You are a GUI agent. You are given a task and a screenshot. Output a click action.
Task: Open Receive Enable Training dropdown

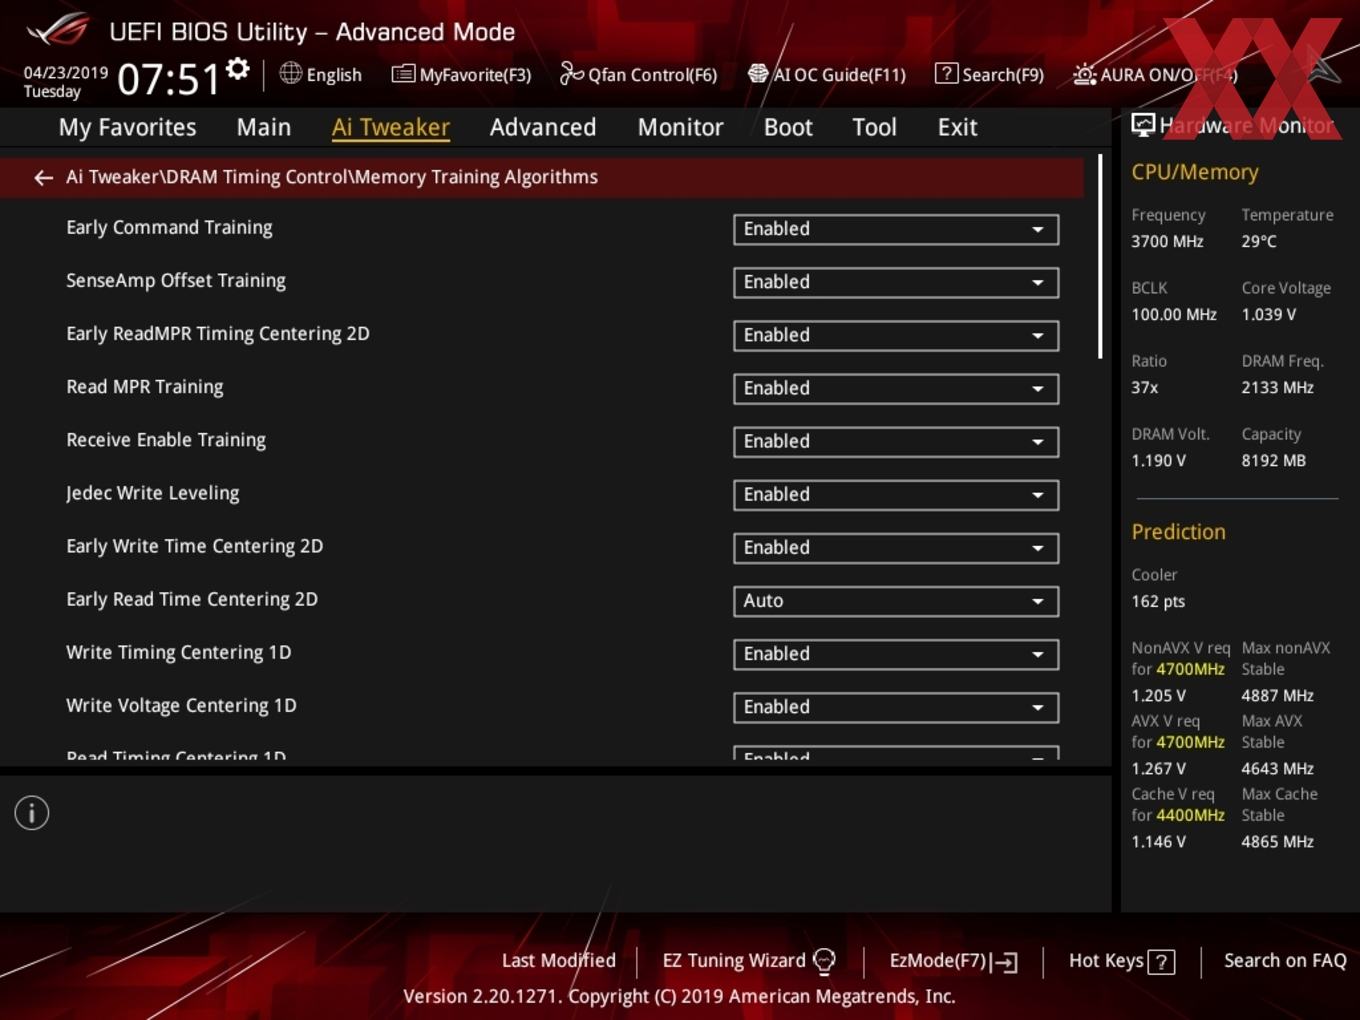[x=896, y=441]
